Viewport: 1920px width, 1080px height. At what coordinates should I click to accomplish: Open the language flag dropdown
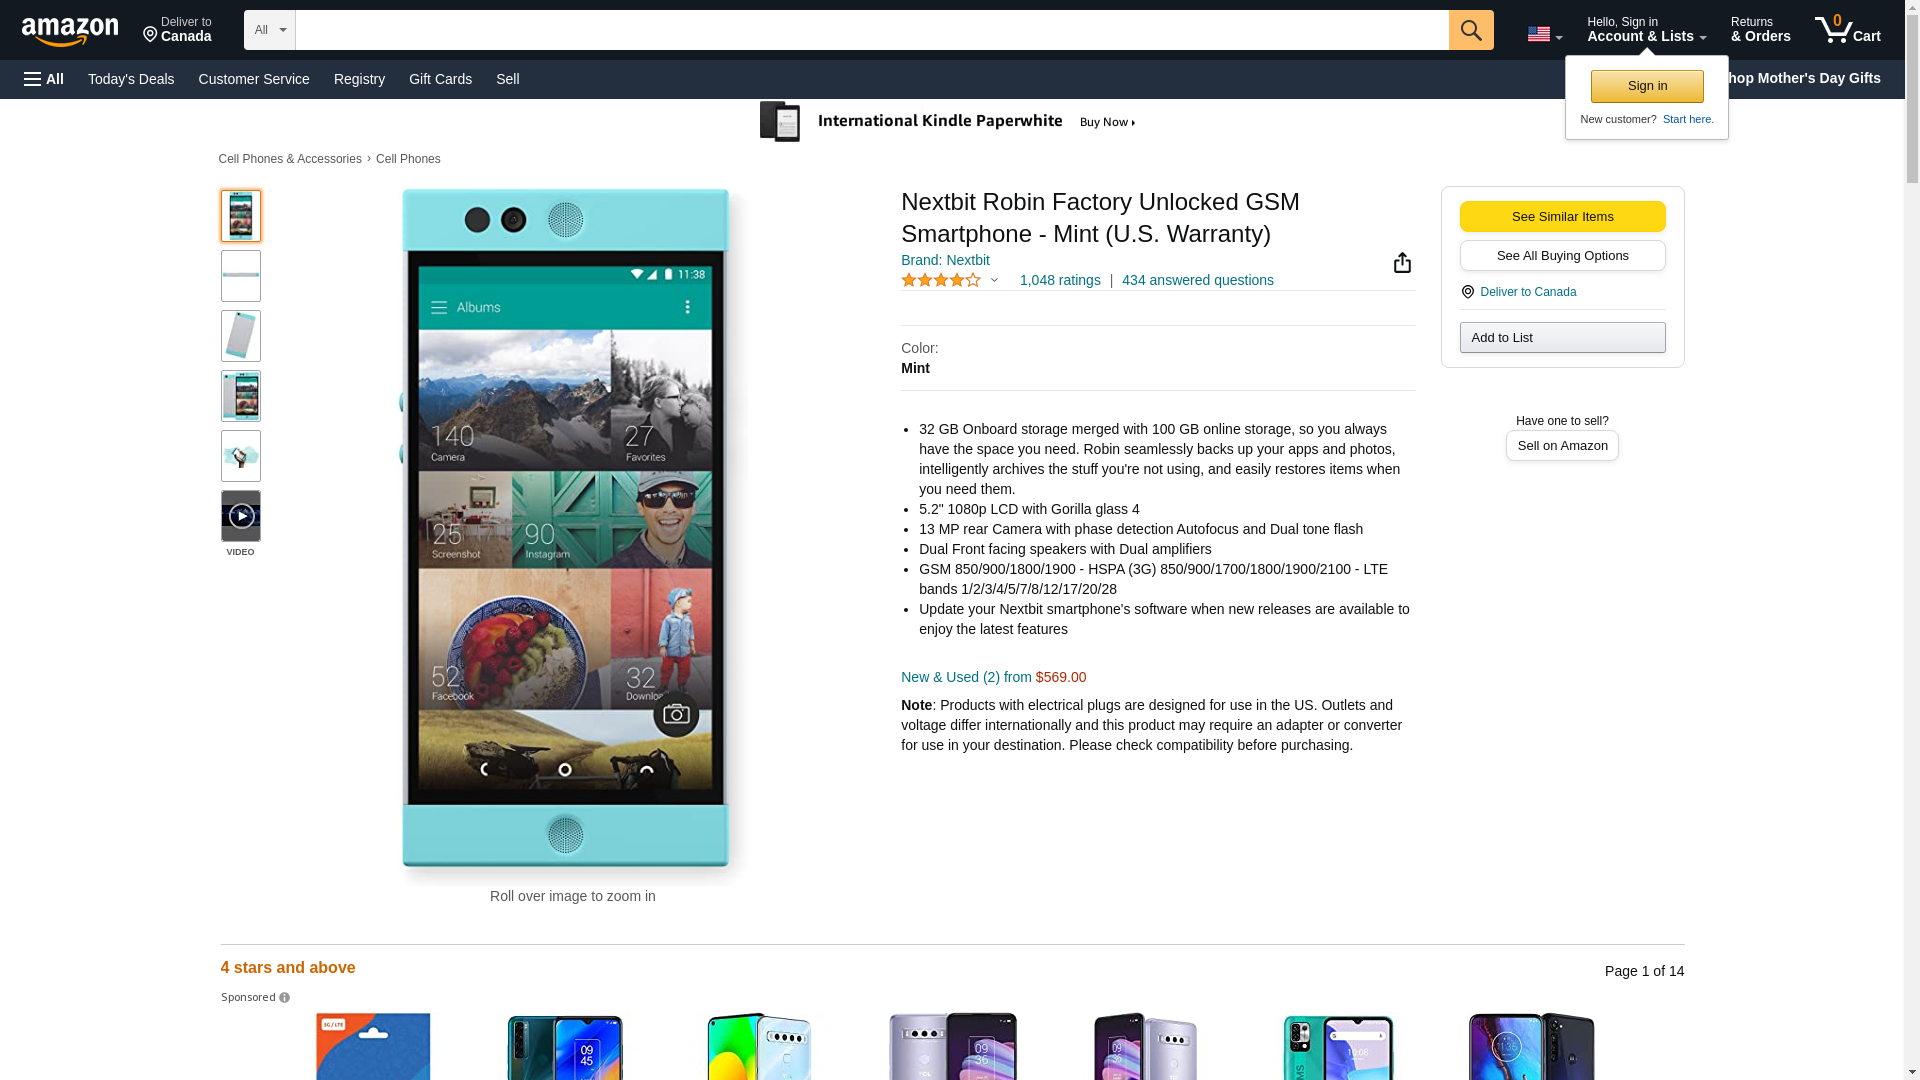1544,34
